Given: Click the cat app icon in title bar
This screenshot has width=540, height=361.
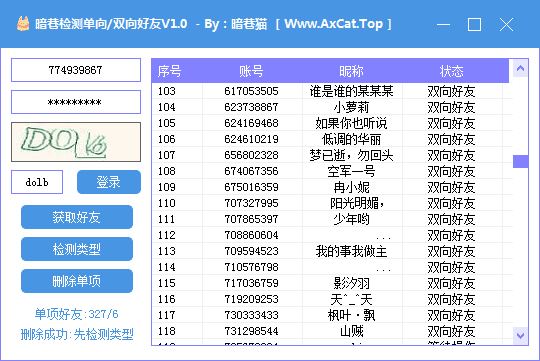Looking at the screenshot, I should pos(23,24).
